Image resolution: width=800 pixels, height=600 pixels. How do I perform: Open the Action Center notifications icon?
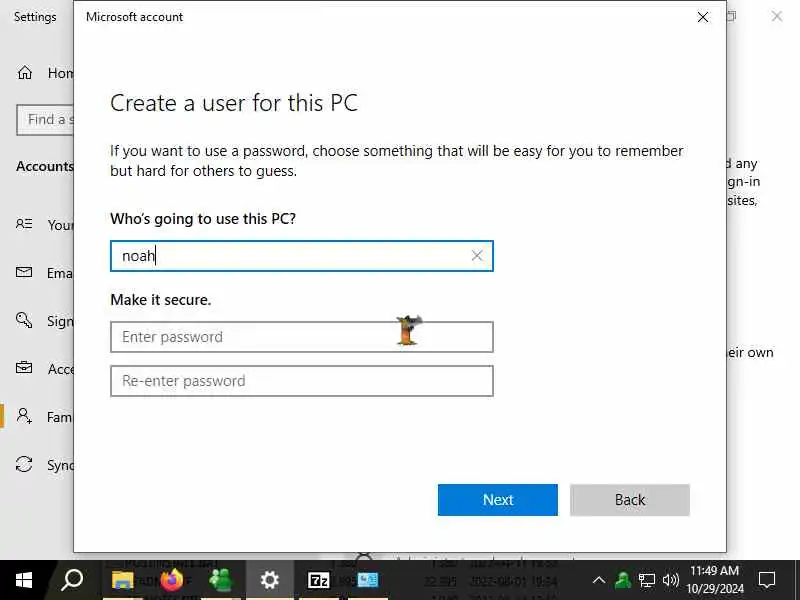767,580
